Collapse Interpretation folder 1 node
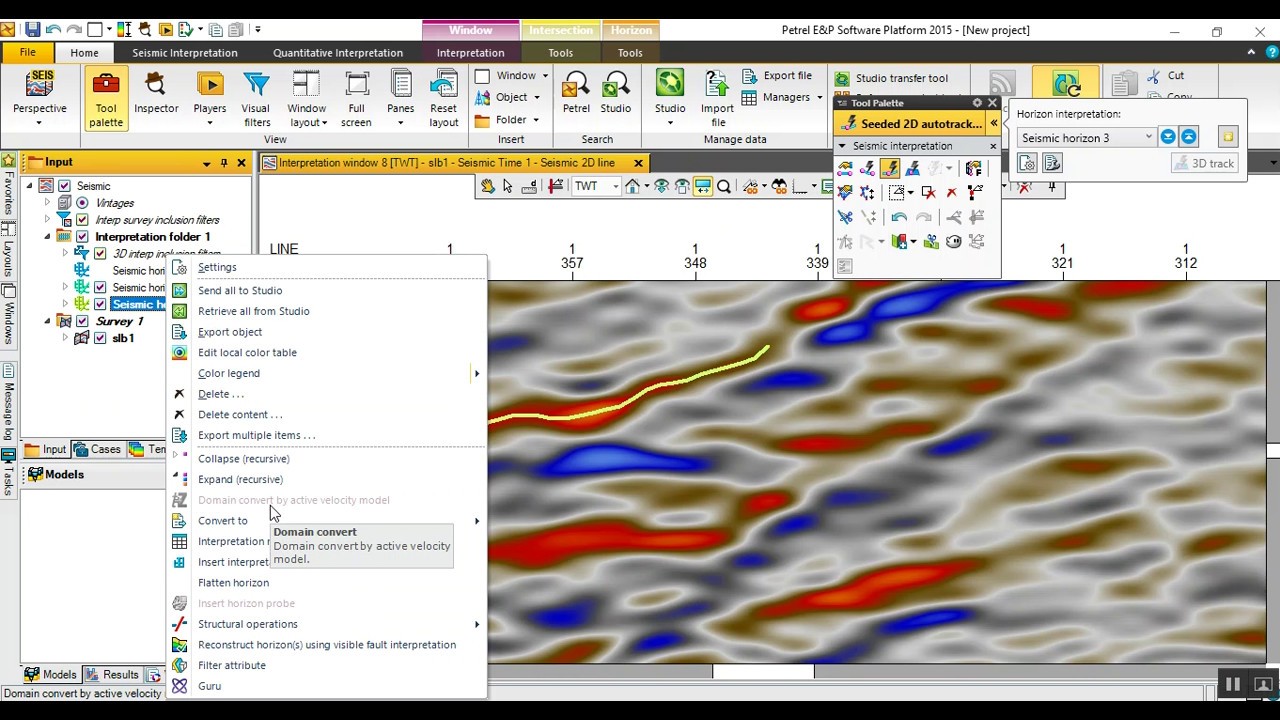 (x=46, y=237)
